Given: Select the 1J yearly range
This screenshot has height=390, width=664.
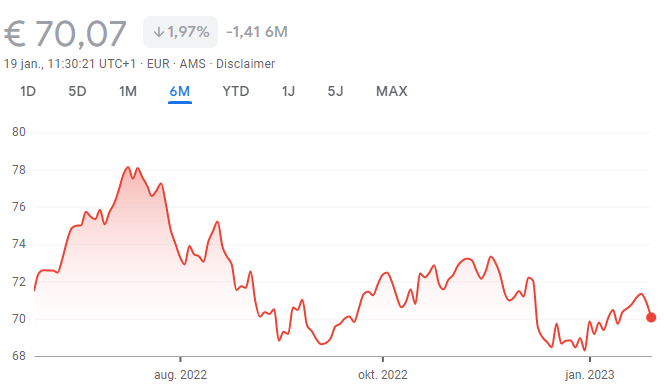Looking at the screenshot, I should [288, 91].
